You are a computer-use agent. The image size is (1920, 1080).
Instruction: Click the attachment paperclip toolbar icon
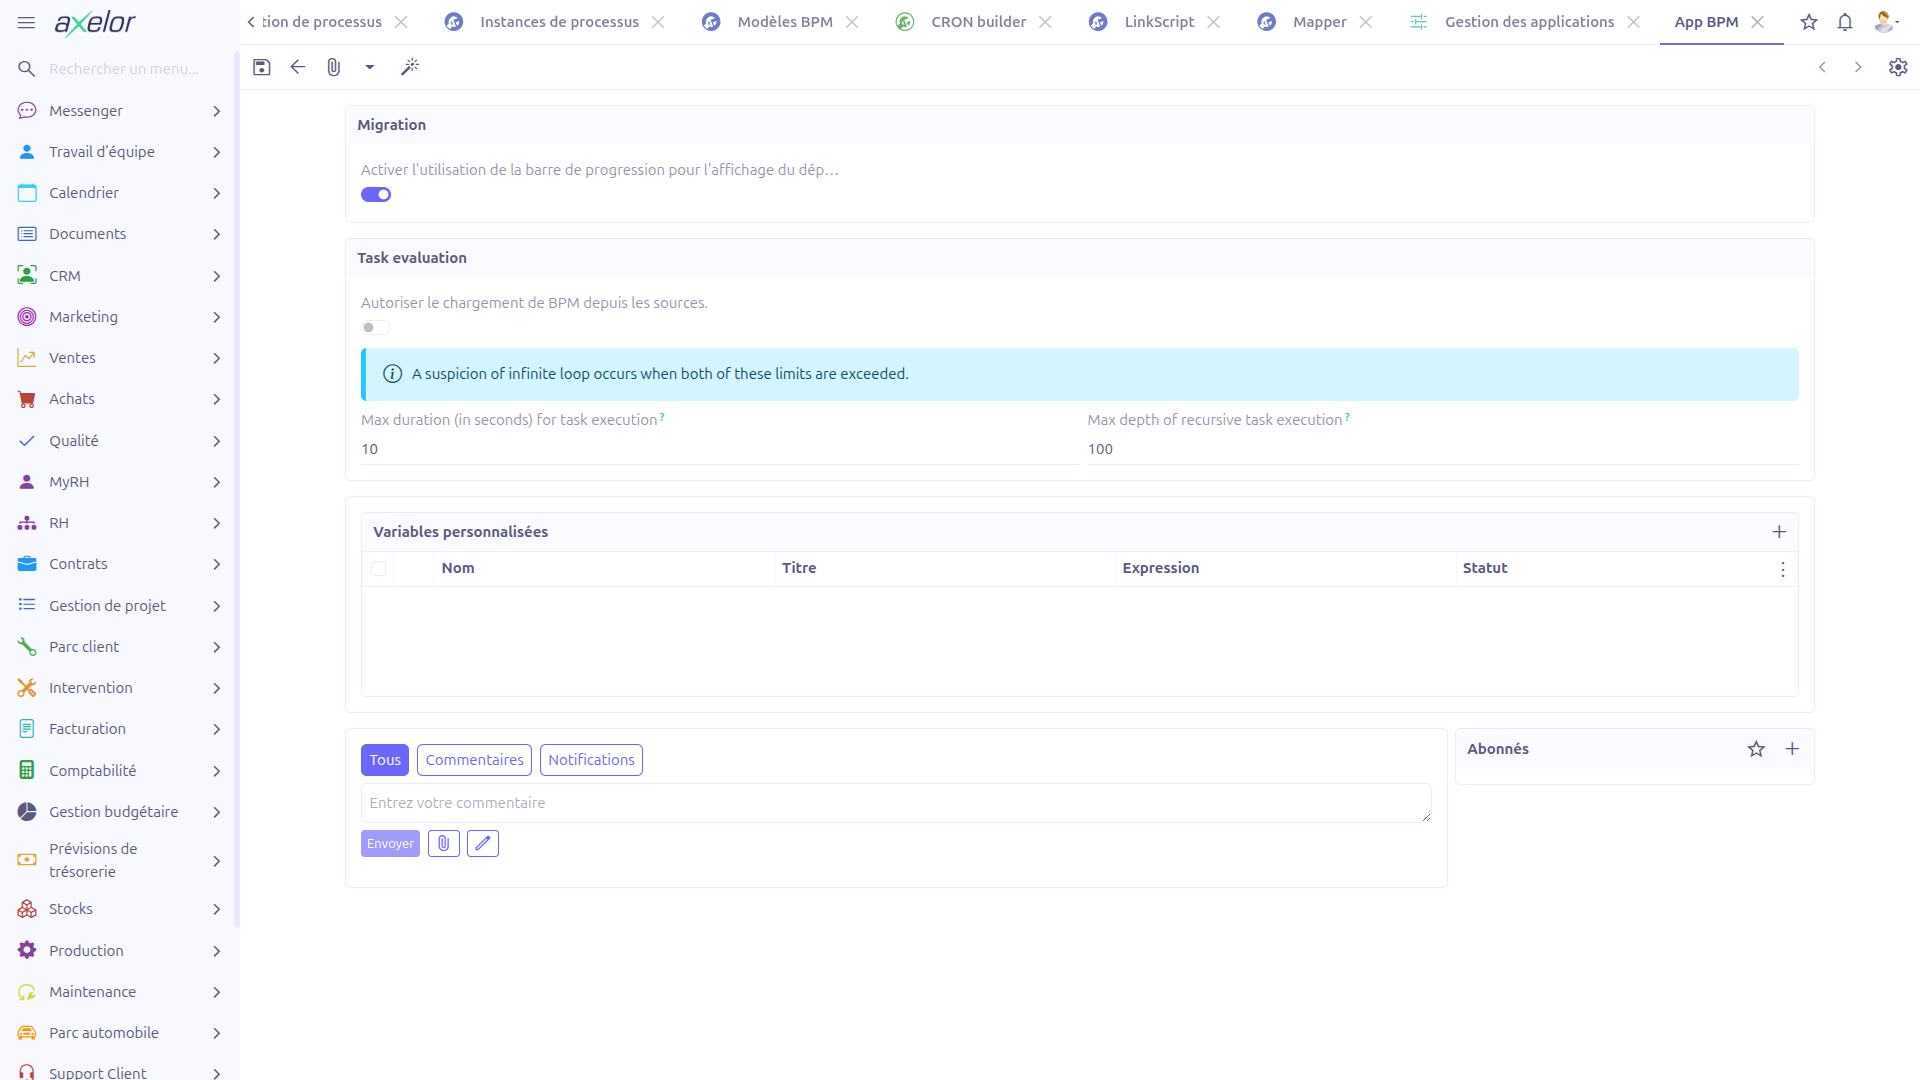tap(334, 67)
